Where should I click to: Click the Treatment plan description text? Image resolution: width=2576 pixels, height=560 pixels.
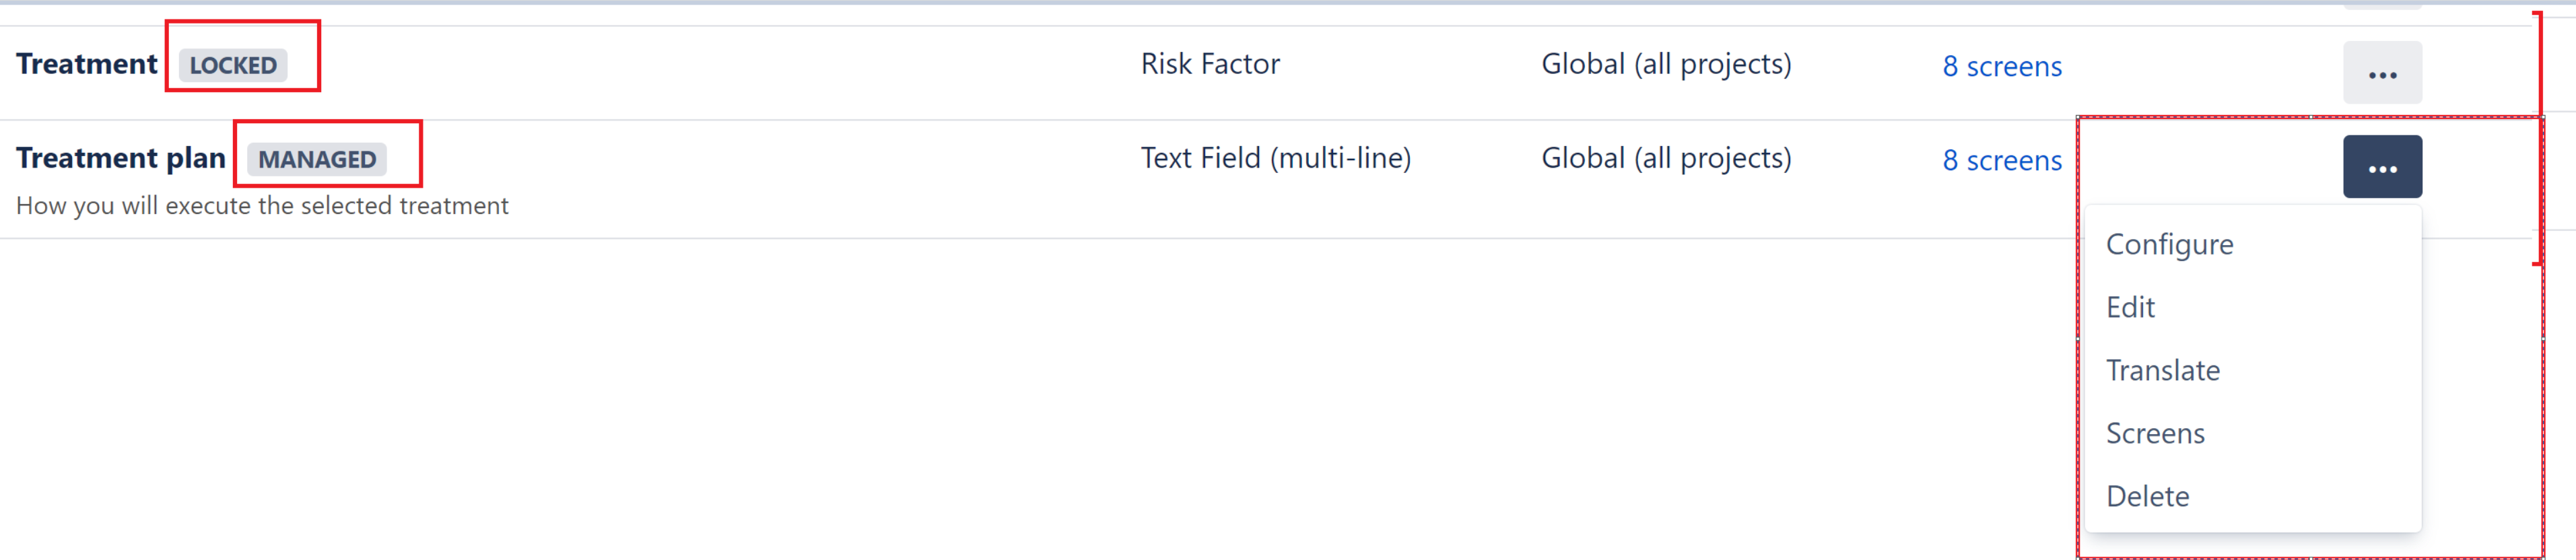[x=263, y=205]
